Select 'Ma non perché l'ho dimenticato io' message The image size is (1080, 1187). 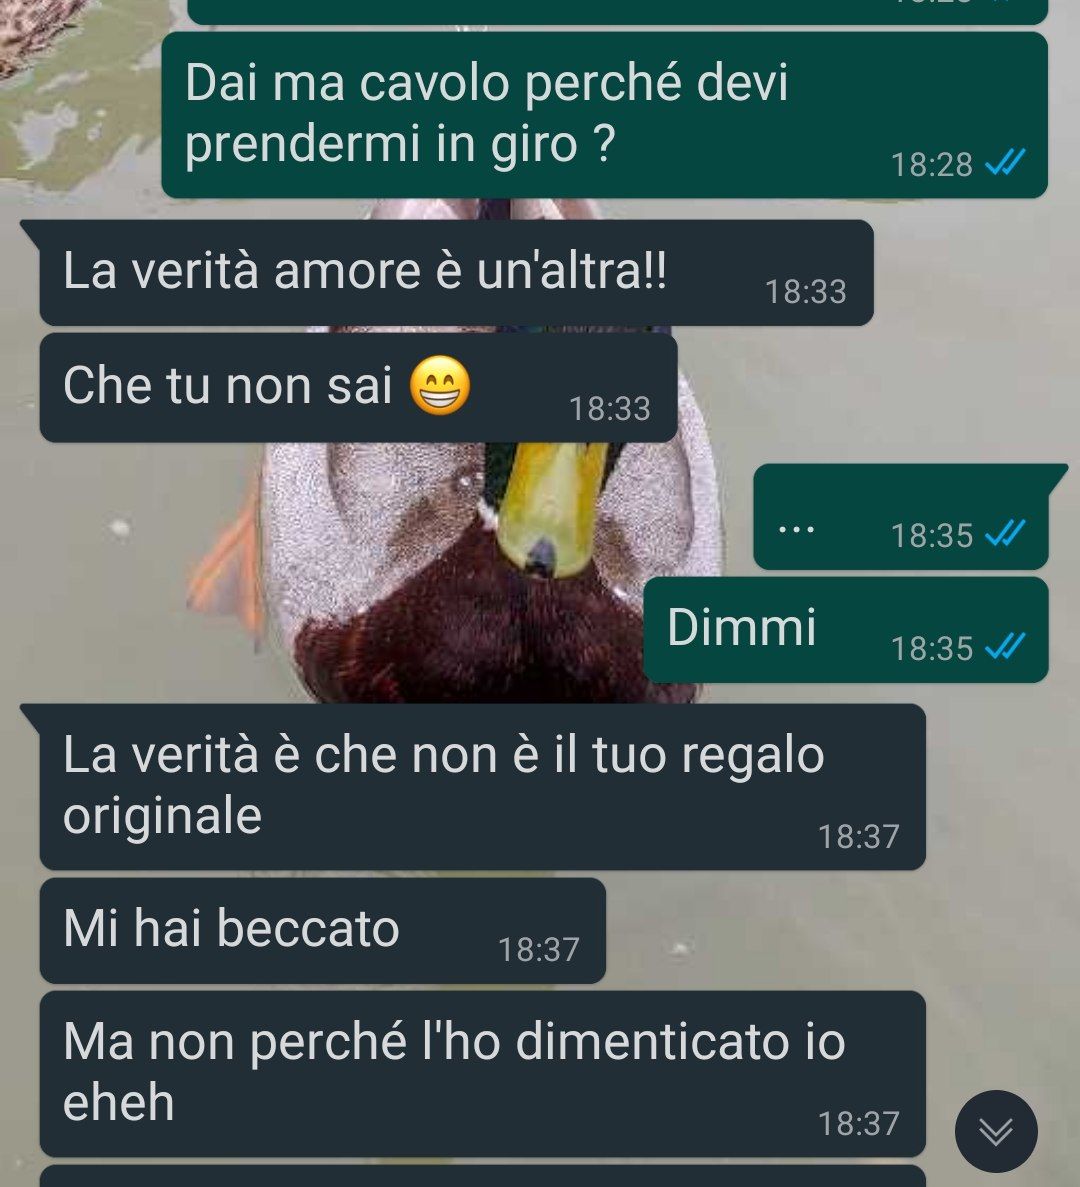(482, 1073)
